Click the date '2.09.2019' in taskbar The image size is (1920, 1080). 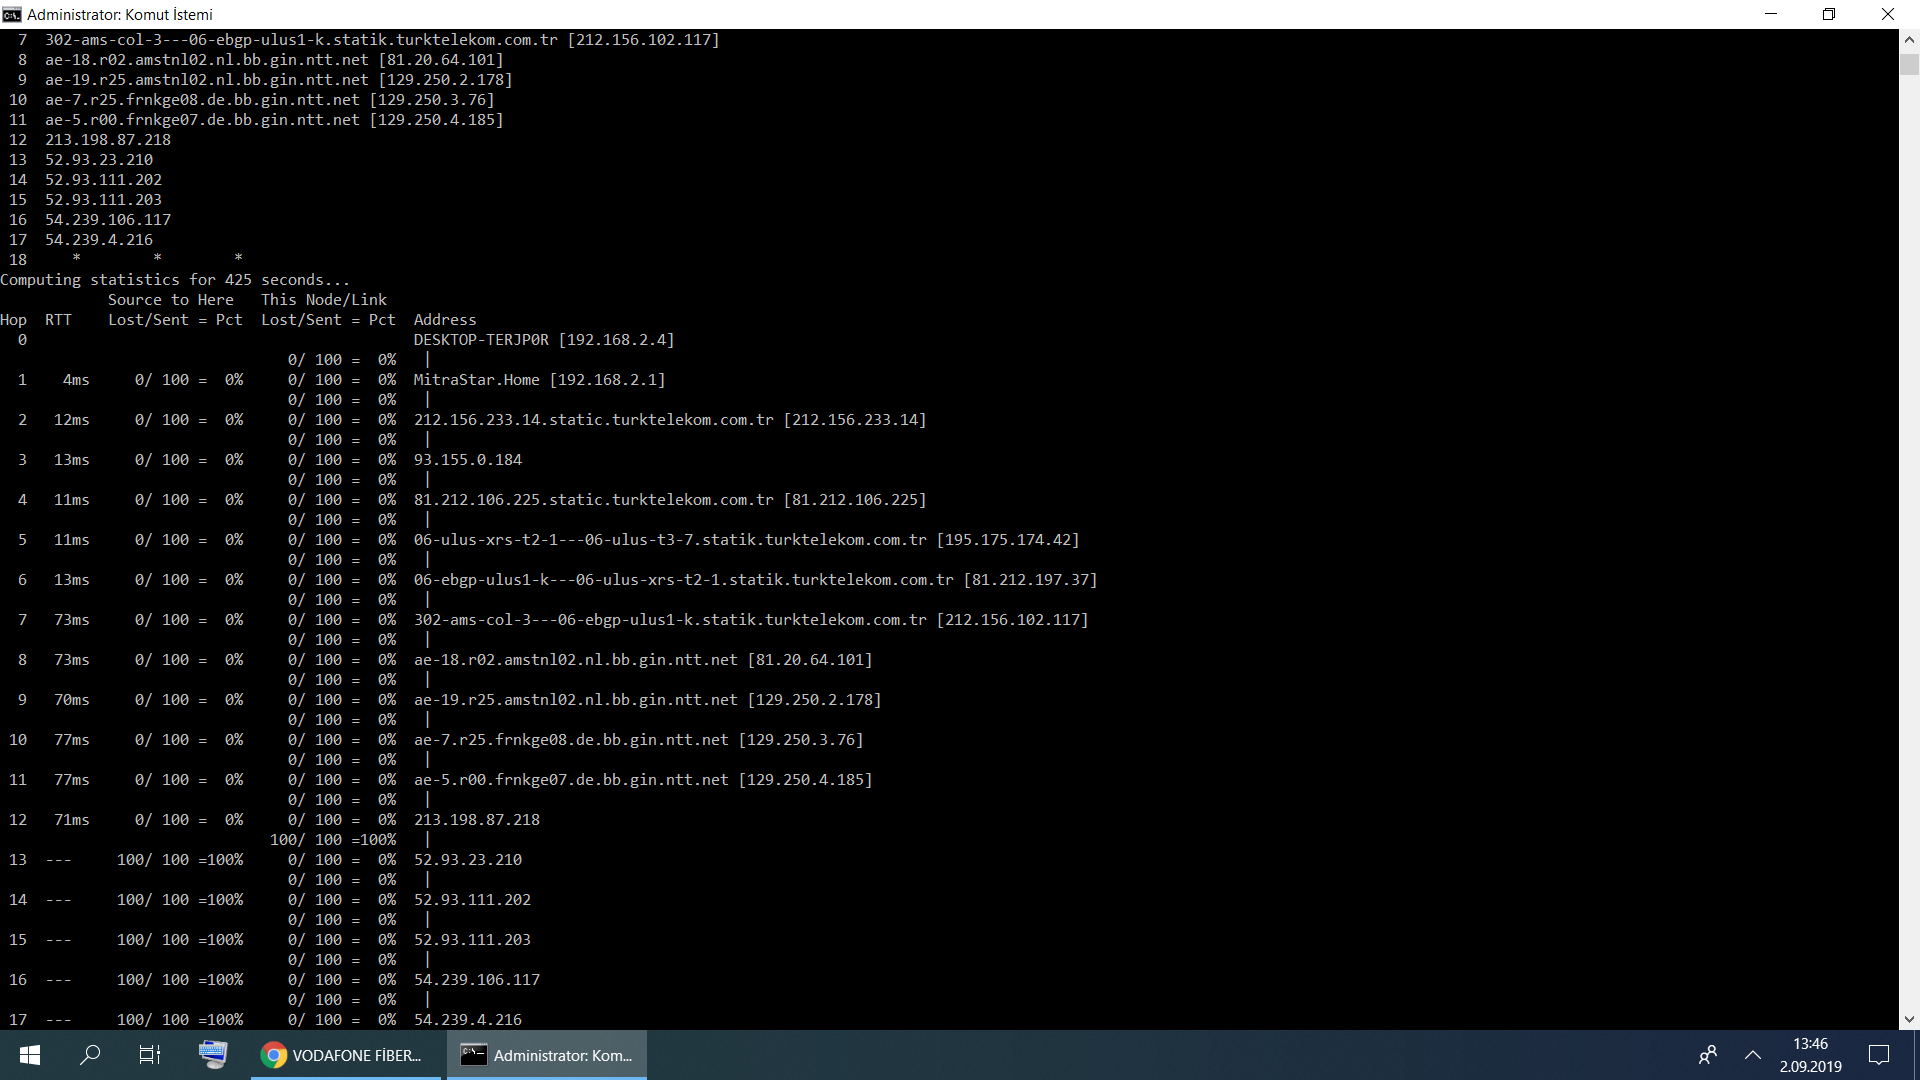point(1810,1066)
